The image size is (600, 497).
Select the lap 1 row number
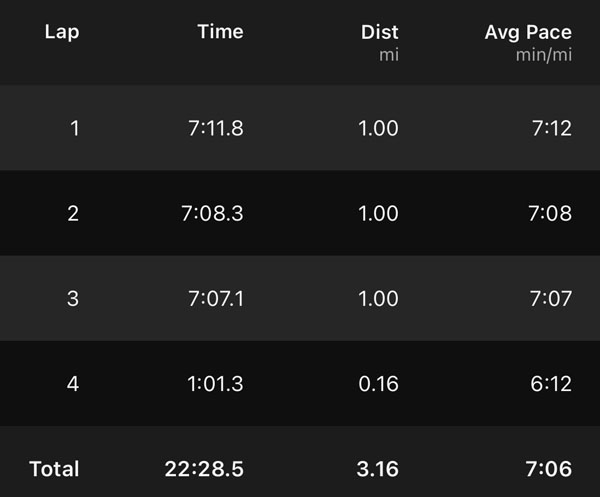pyautogui.click(x=74, y=128)
